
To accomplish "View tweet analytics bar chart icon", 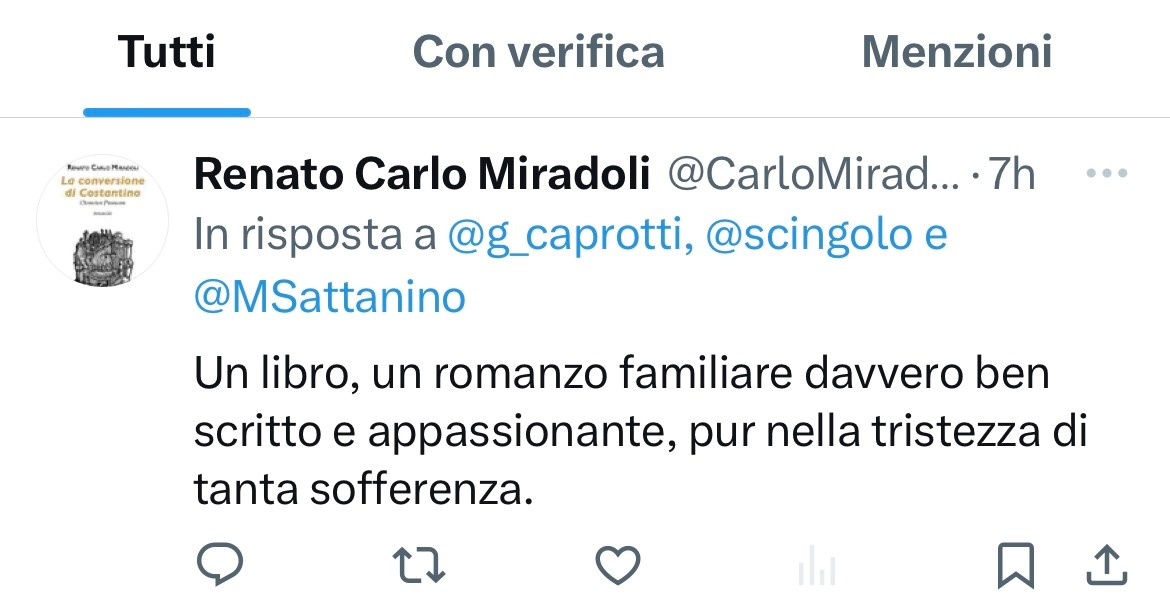I will click(x=816, y=569).
